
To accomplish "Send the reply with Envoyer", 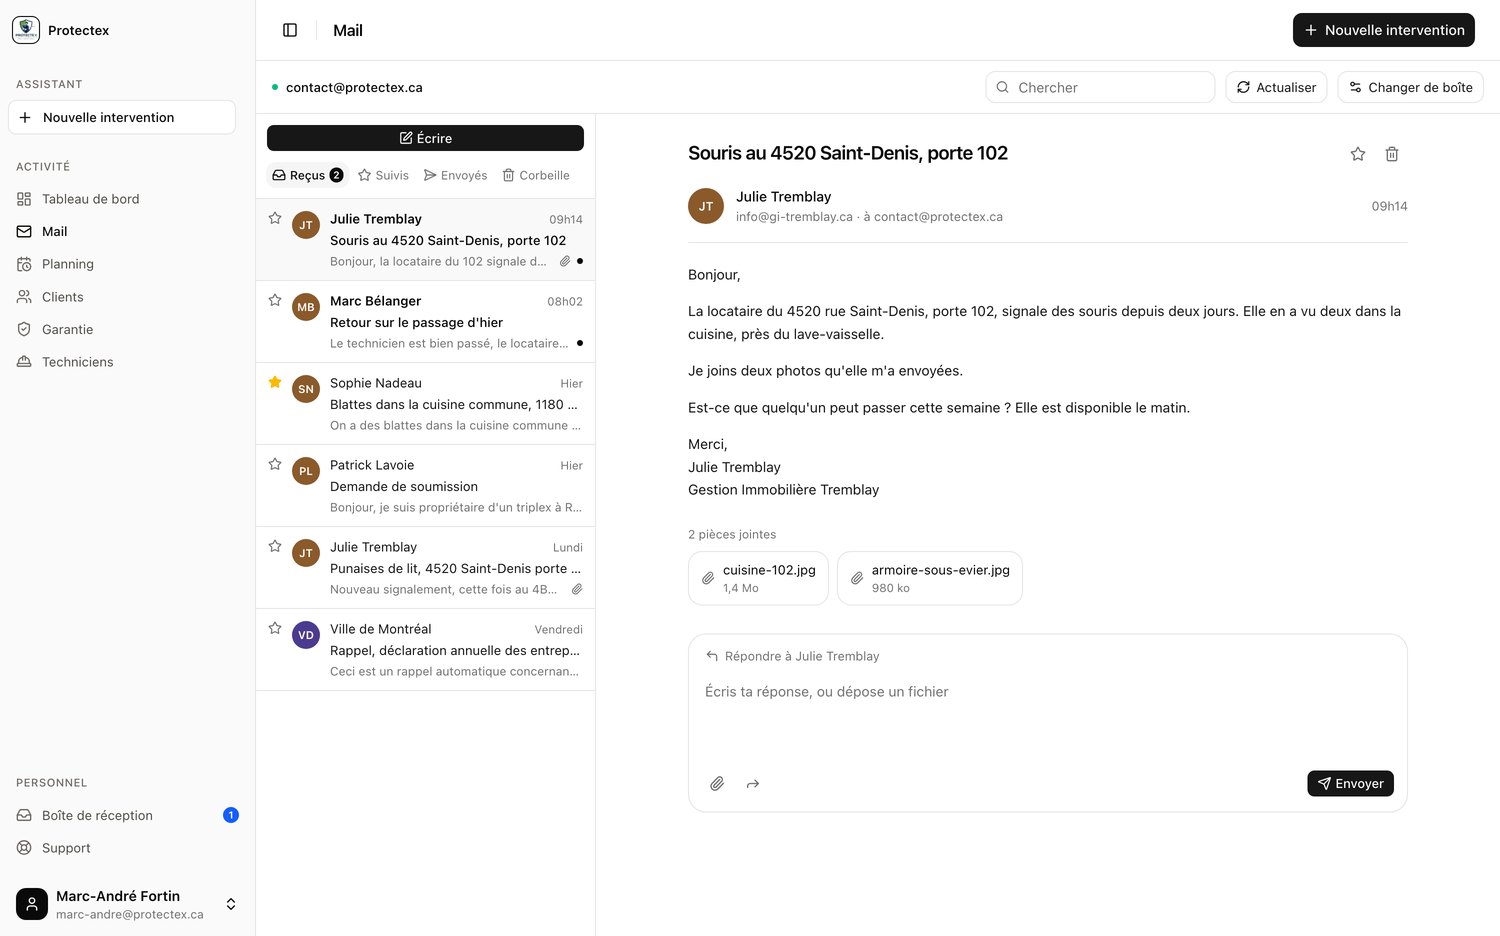I will pyautogui.click(x=1350, y=784).
